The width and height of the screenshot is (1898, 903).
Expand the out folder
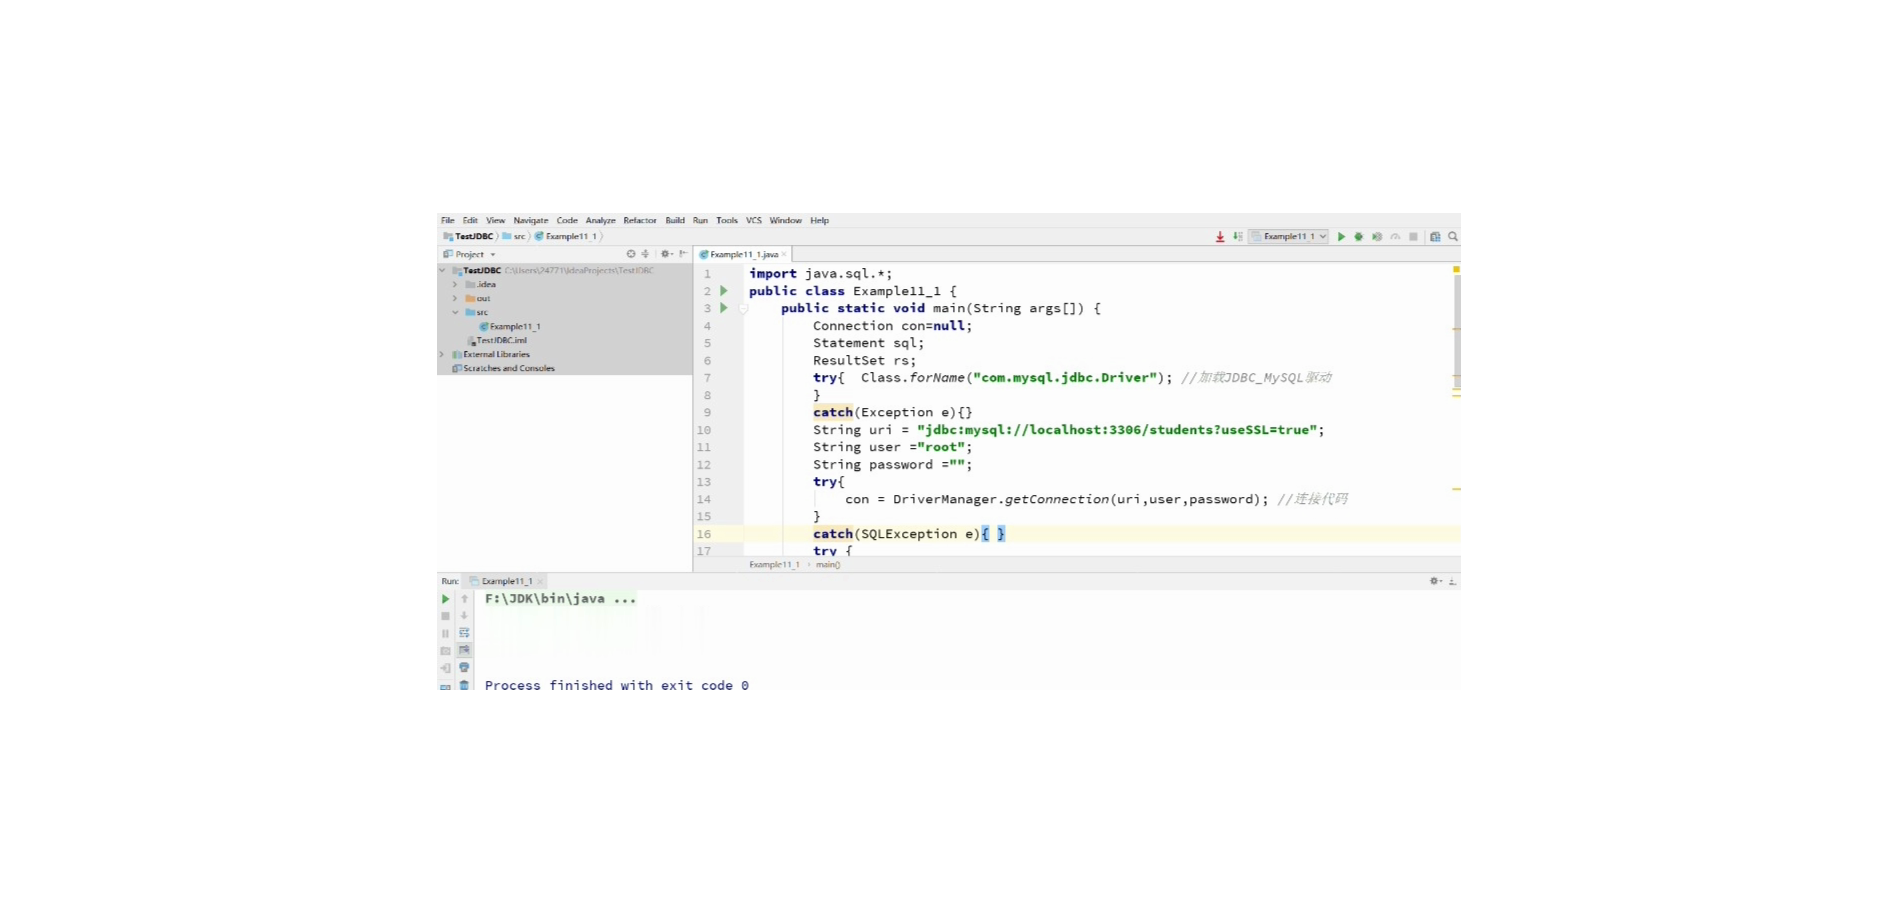click(x=455, y=298)
